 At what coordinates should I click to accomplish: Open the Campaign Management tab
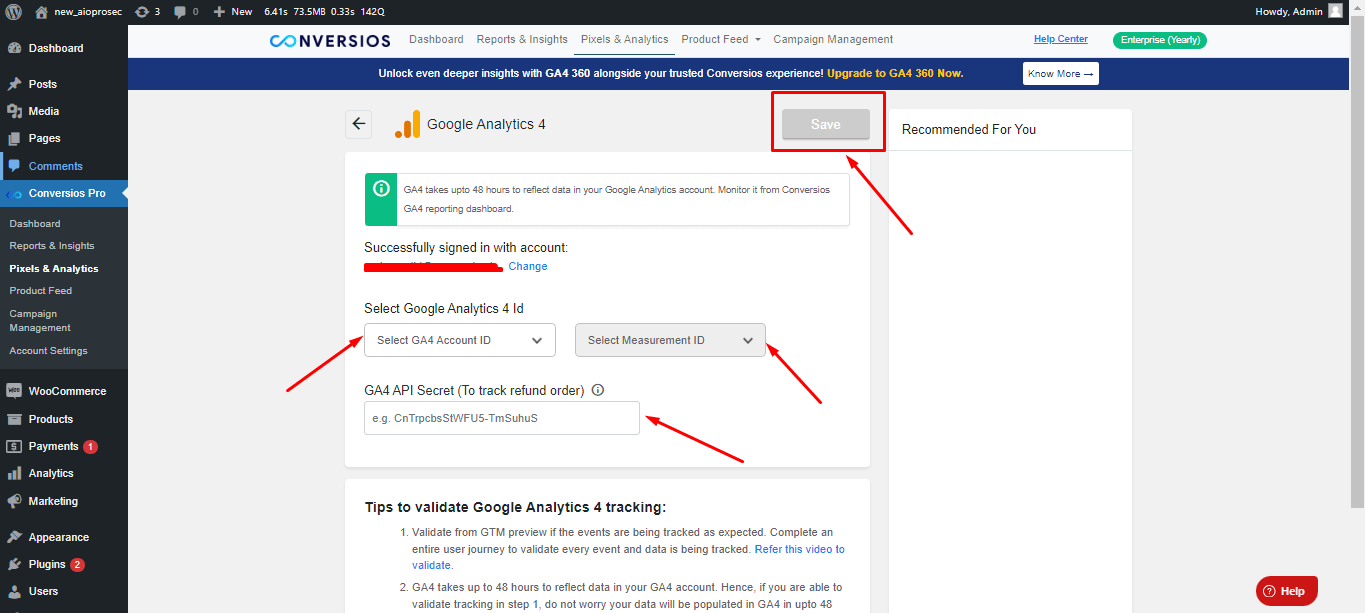[833, 39]
